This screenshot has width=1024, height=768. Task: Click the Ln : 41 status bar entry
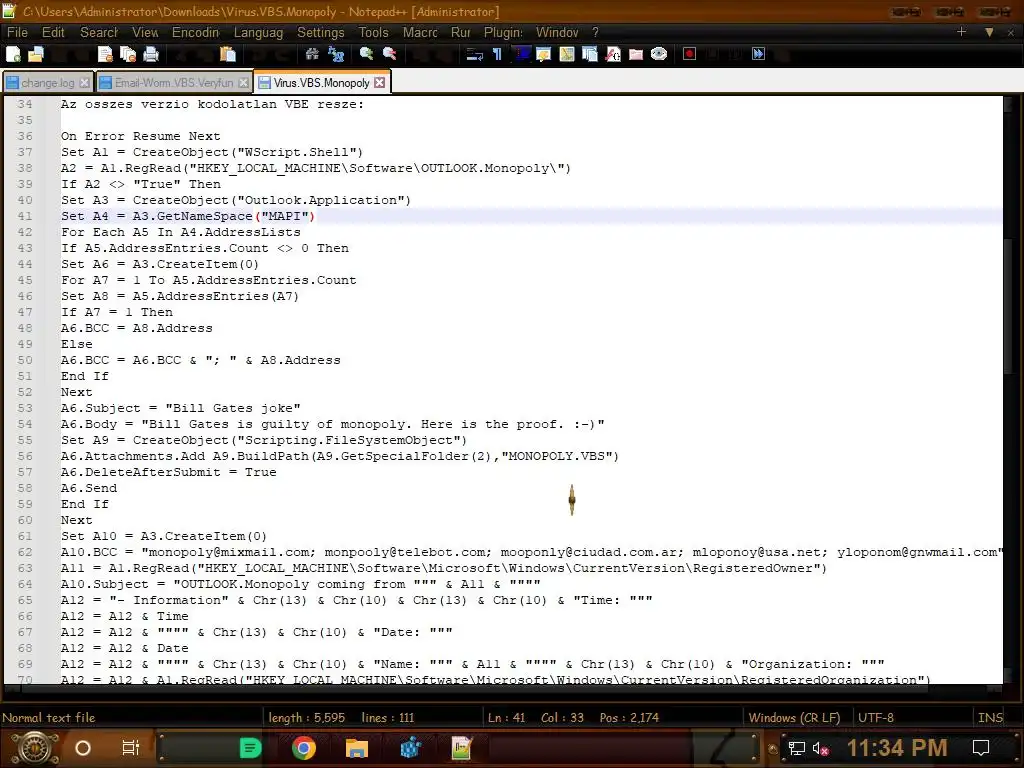506,717
